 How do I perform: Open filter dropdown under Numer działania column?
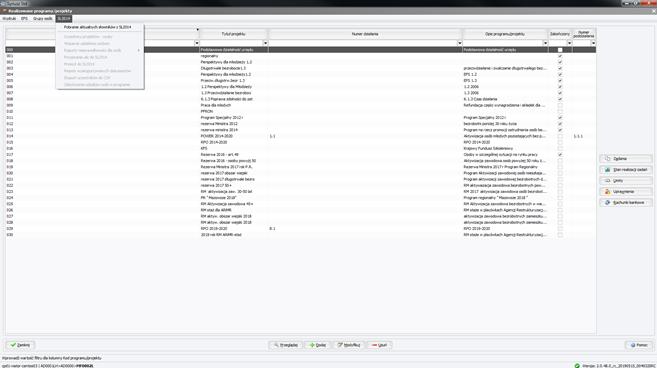click(x=460, y=43)
